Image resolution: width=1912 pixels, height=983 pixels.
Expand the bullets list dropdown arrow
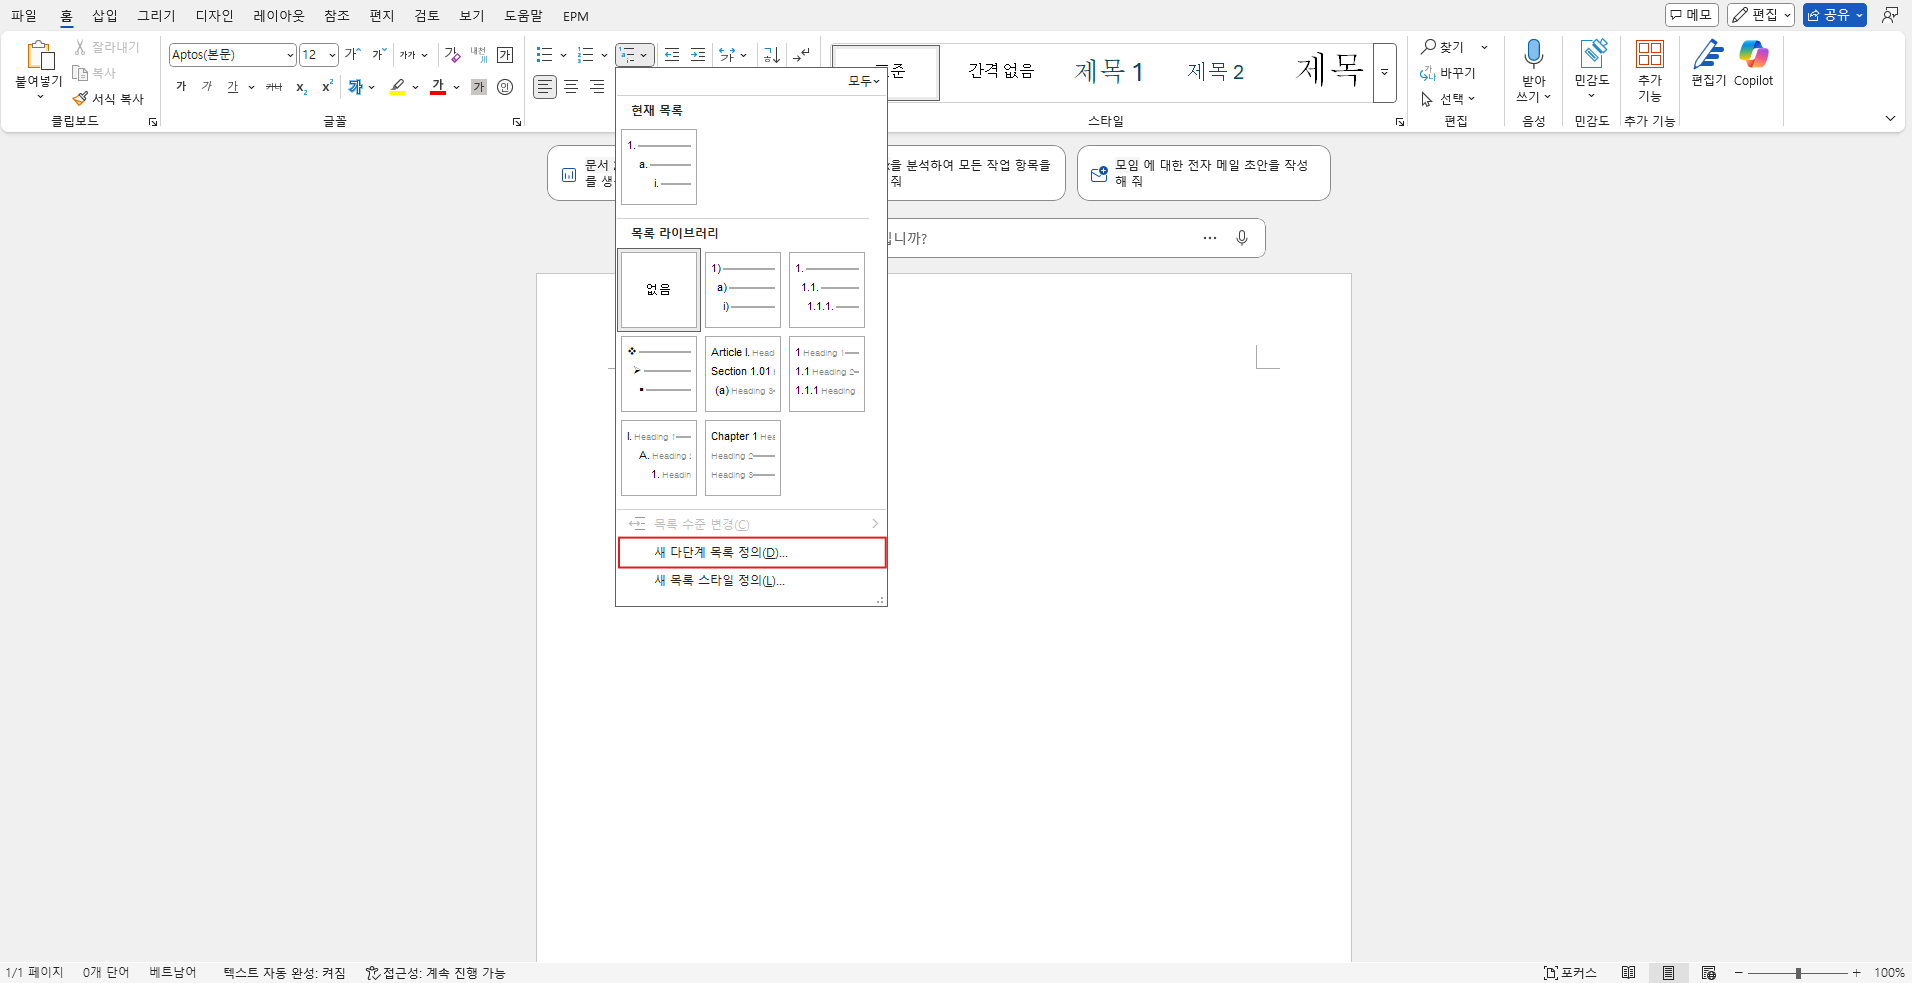tap(563, 55)
